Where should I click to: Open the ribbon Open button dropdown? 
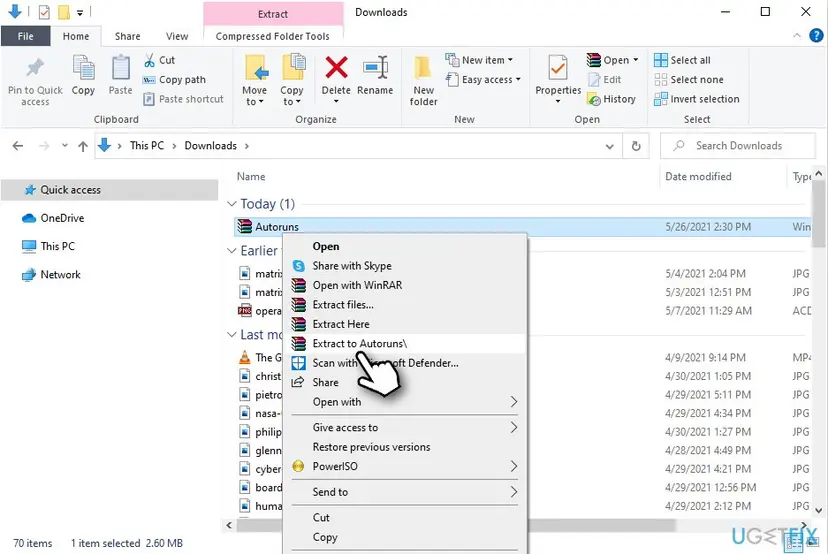pyautogui.click(x=635, y=60)
